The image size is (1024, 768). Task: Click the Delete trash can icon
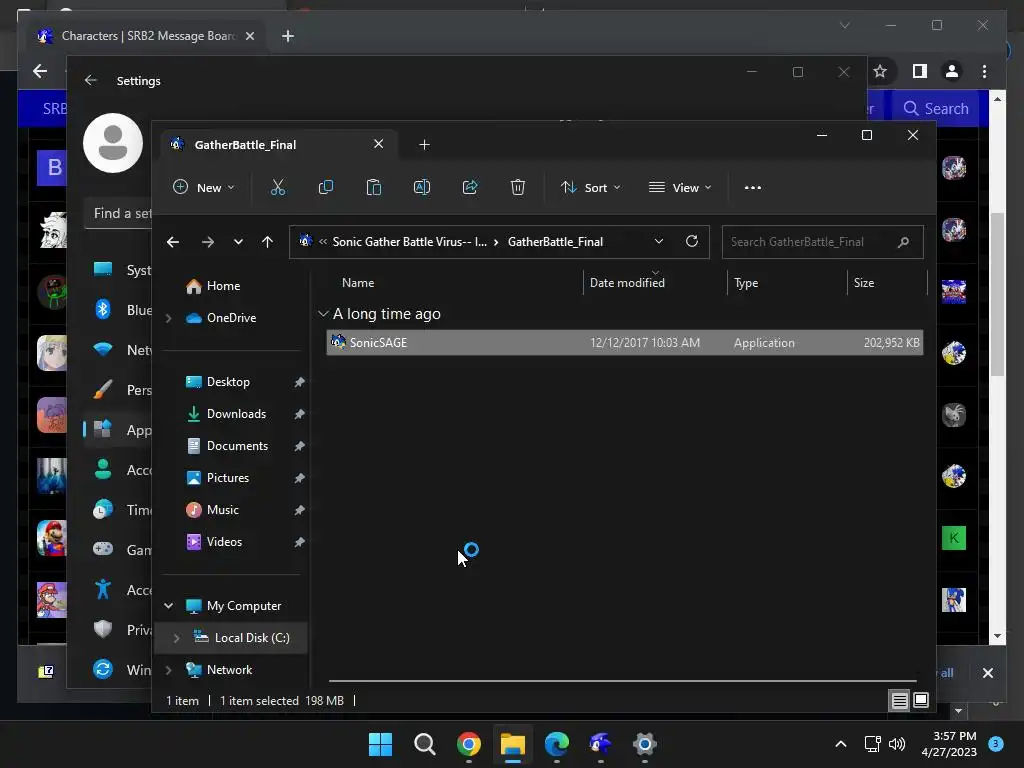pyautogui.click(x=518, y=187)
